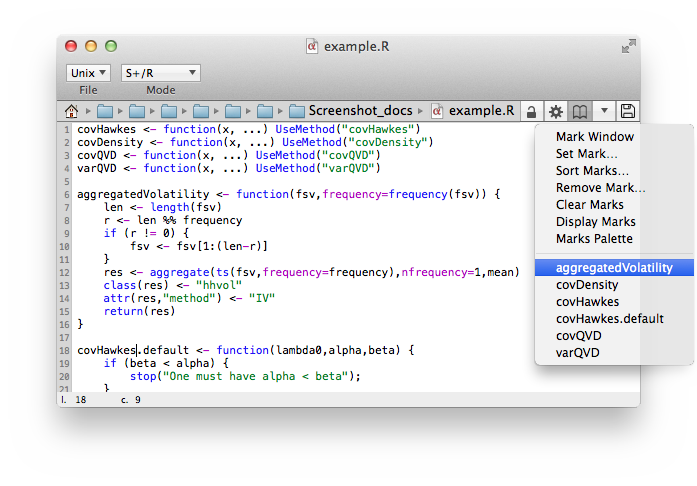The height and width of the screenshot is (486, 697).
Task: Click the lock icon in the toolbar
Action: point(531,111)
